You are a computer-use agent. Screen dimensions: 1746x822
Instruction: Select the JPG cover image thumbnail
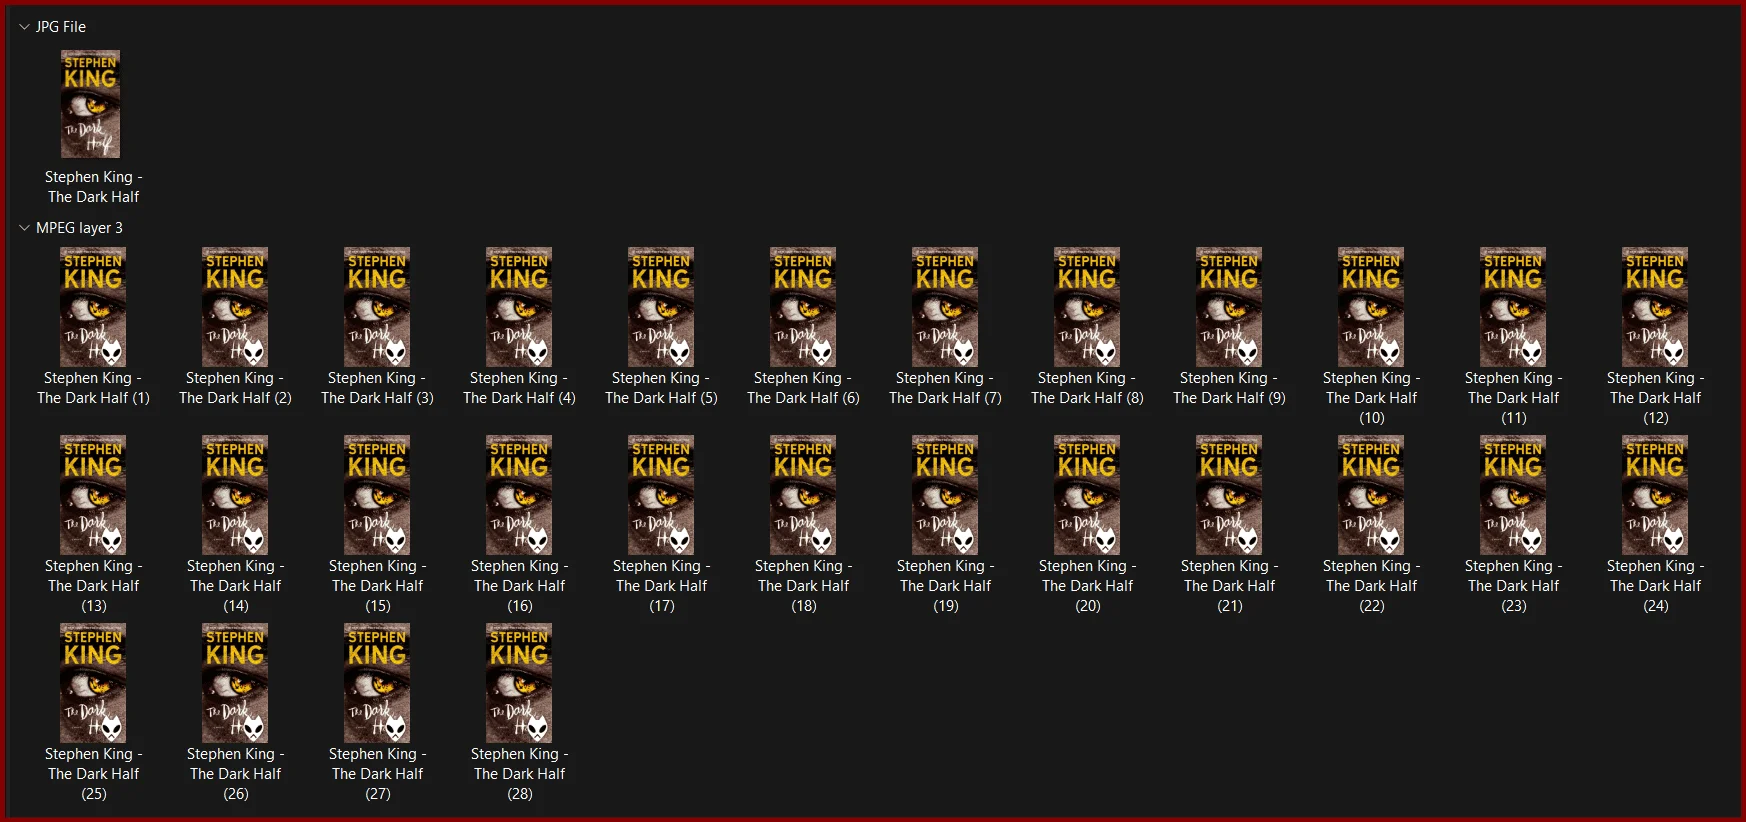91,104
